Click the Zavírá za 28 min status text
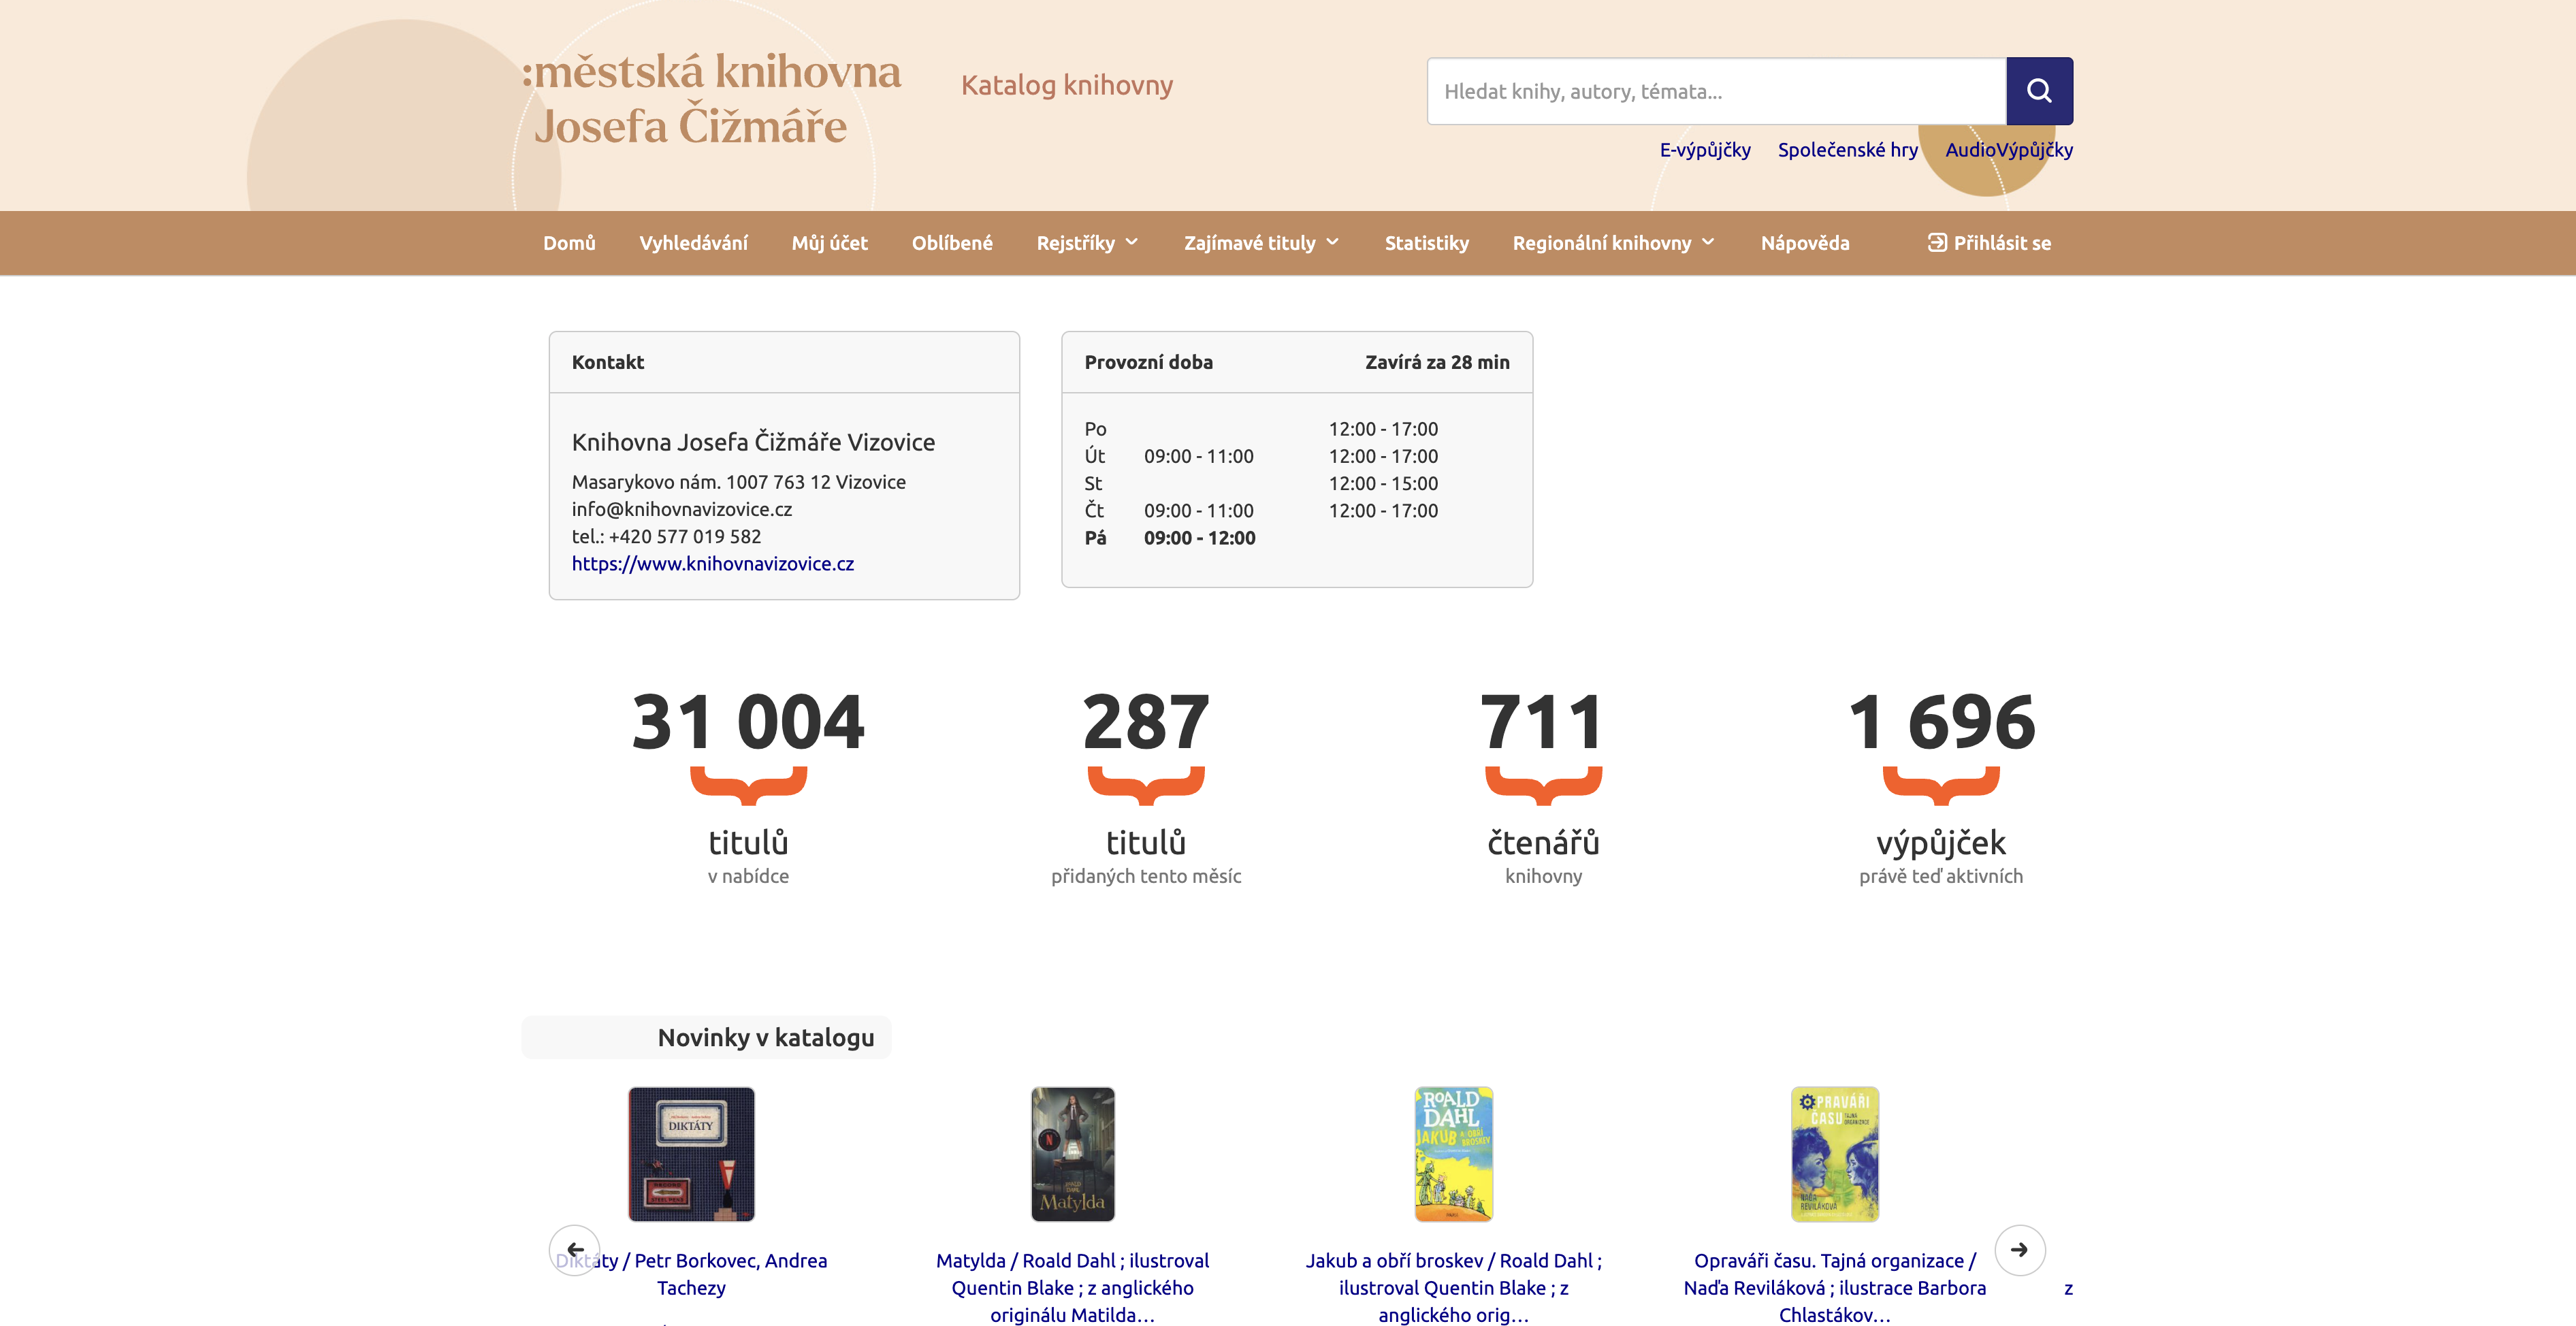This screenshot has height=1326, width=2576. (1437, 362)
